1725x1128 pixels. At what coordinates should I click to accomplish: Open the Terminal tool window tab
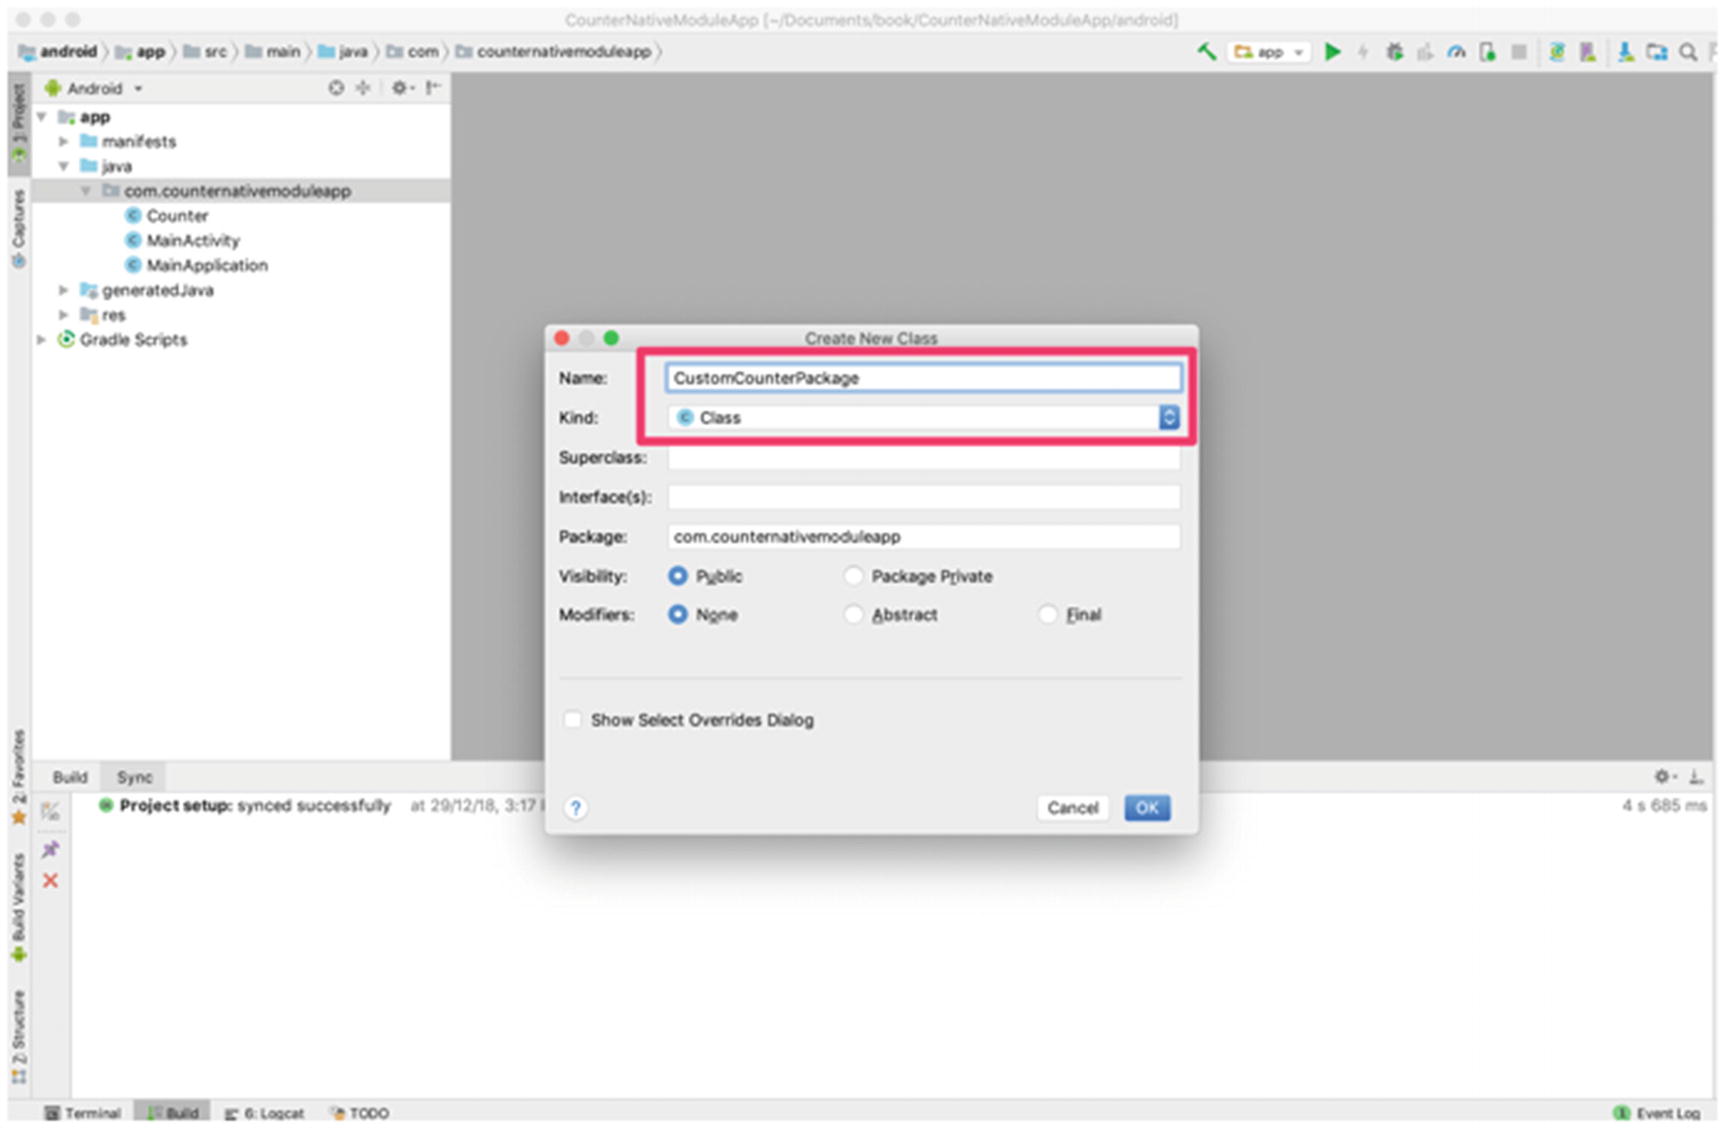pos(83,1113)
